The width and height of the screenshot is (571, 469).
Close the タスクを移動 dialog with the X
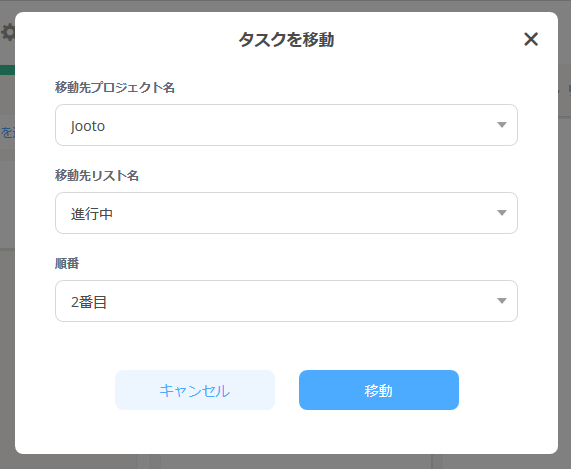pyautogui.click(x=531, y=39)
